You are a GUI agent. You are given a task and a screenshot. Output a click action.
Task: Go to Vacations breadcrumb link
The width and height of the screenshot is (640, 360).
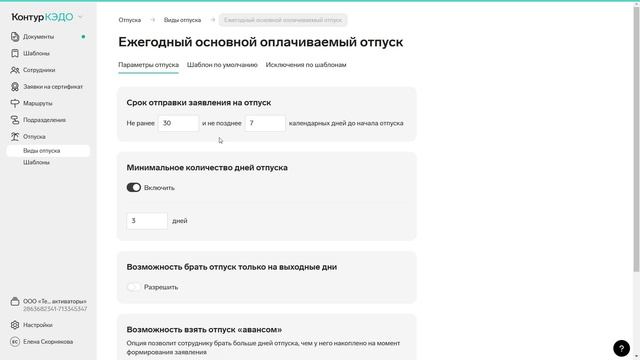(x=130, y=20)
